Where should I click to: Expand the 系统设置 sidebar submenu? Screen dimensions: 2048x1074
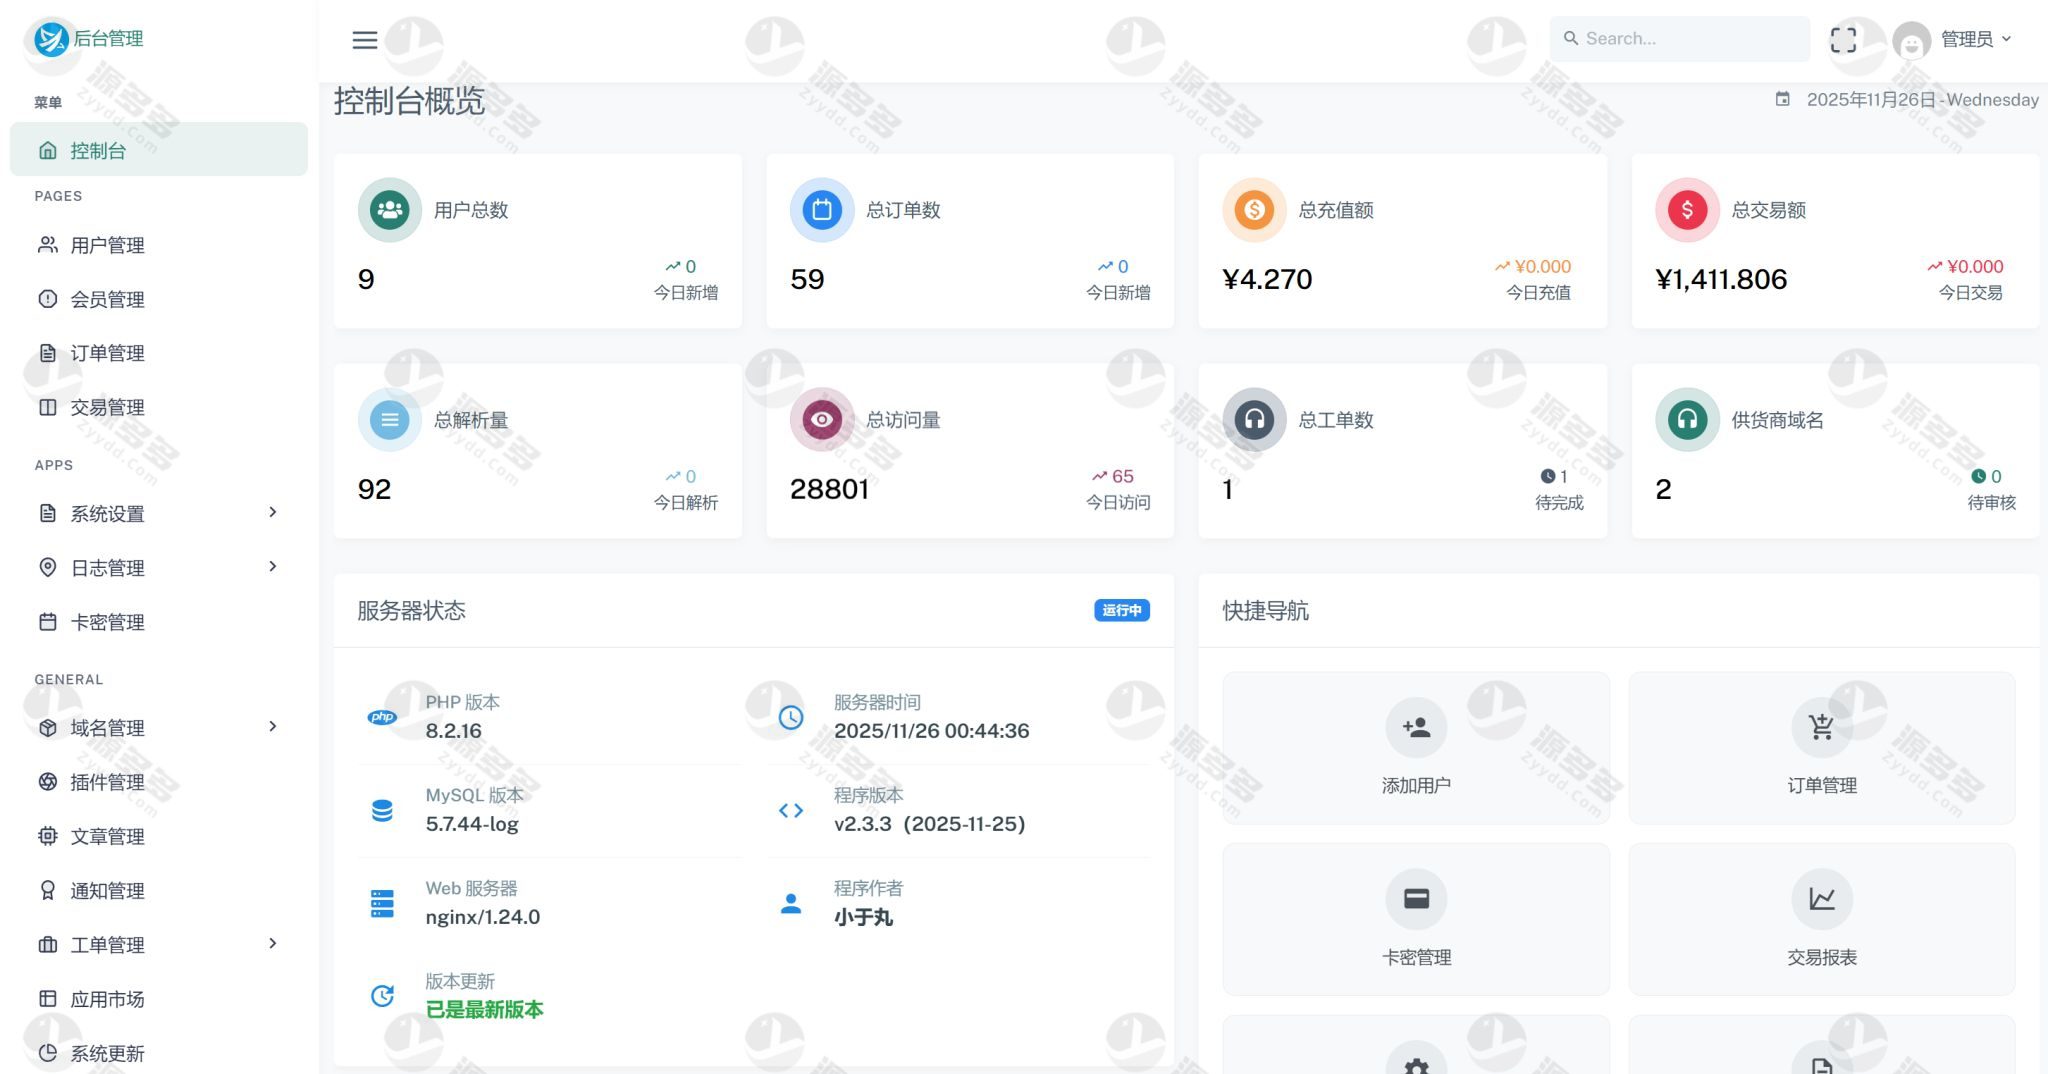pyautogui.click(x=158, y=513)
